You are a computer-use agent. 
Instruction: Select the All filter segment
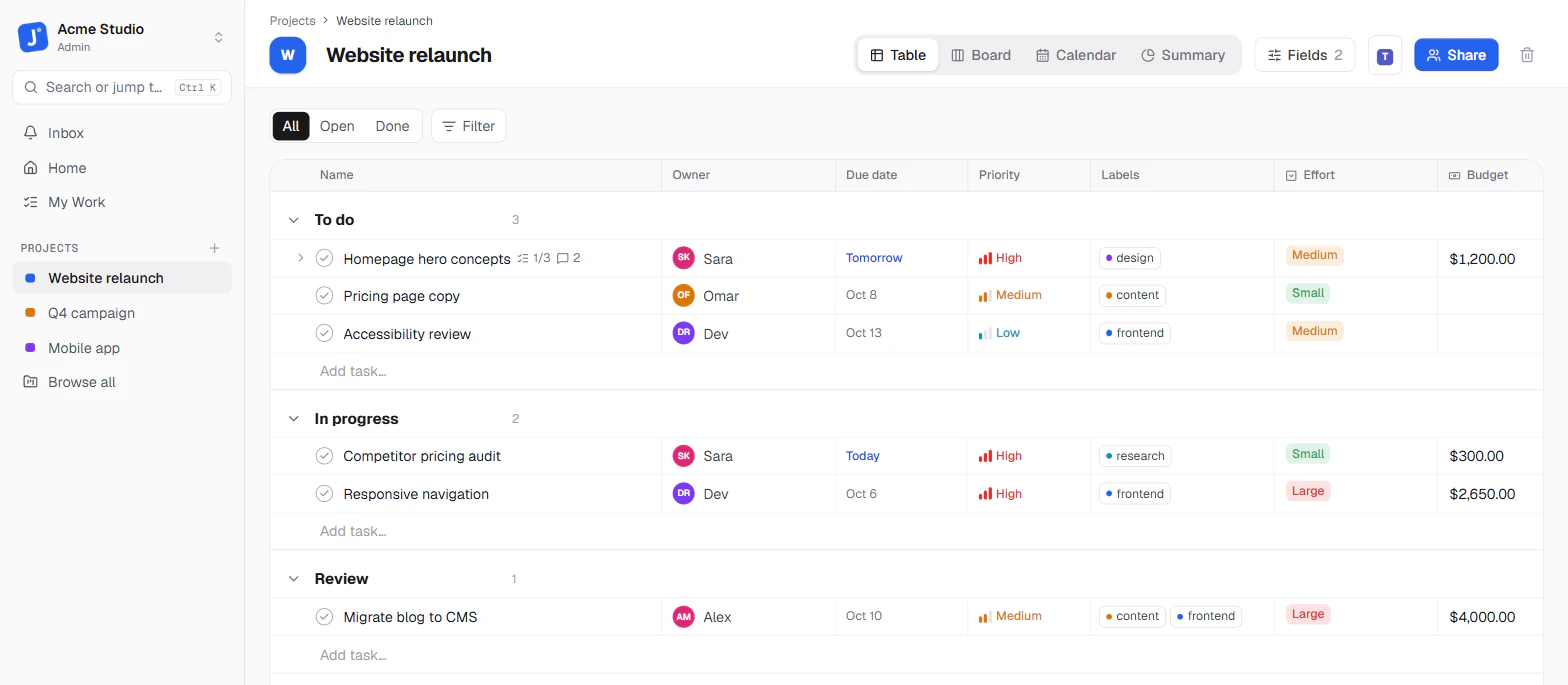click(291, 126)
